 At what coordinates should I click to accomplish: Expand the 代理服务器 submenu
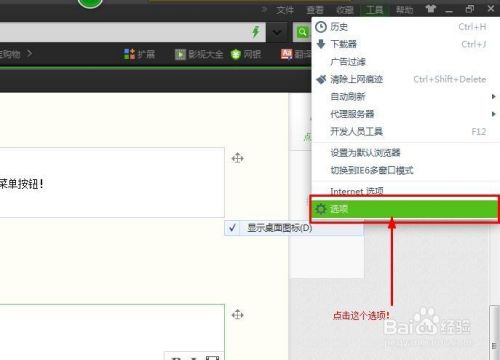[x=405, y=114]
